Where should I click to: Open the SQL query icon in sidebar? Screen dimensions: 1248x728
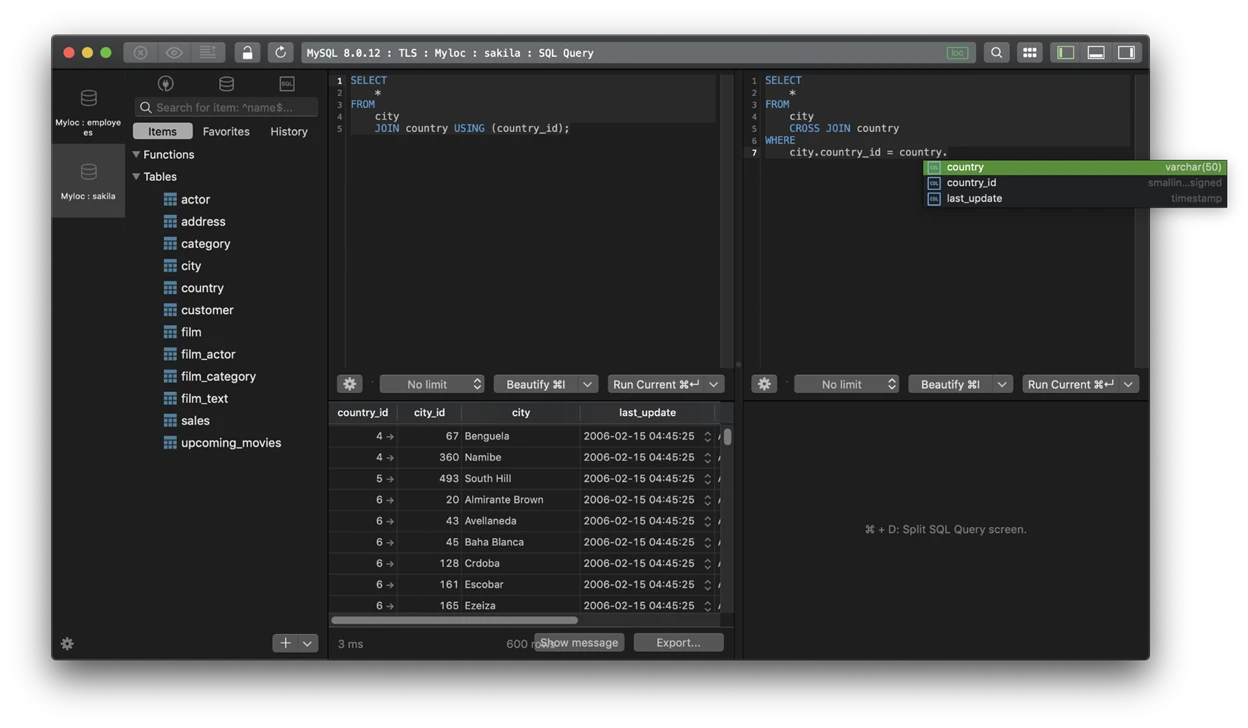pyautogui.click(x=287, y=83)
